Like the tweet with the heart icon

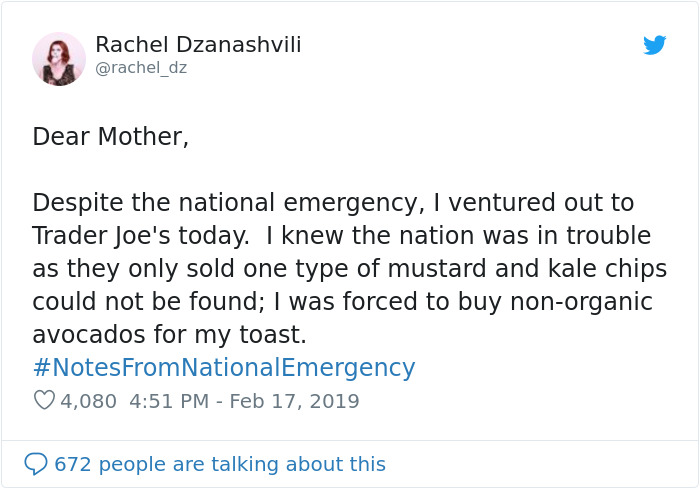click(x=44, y=401)
